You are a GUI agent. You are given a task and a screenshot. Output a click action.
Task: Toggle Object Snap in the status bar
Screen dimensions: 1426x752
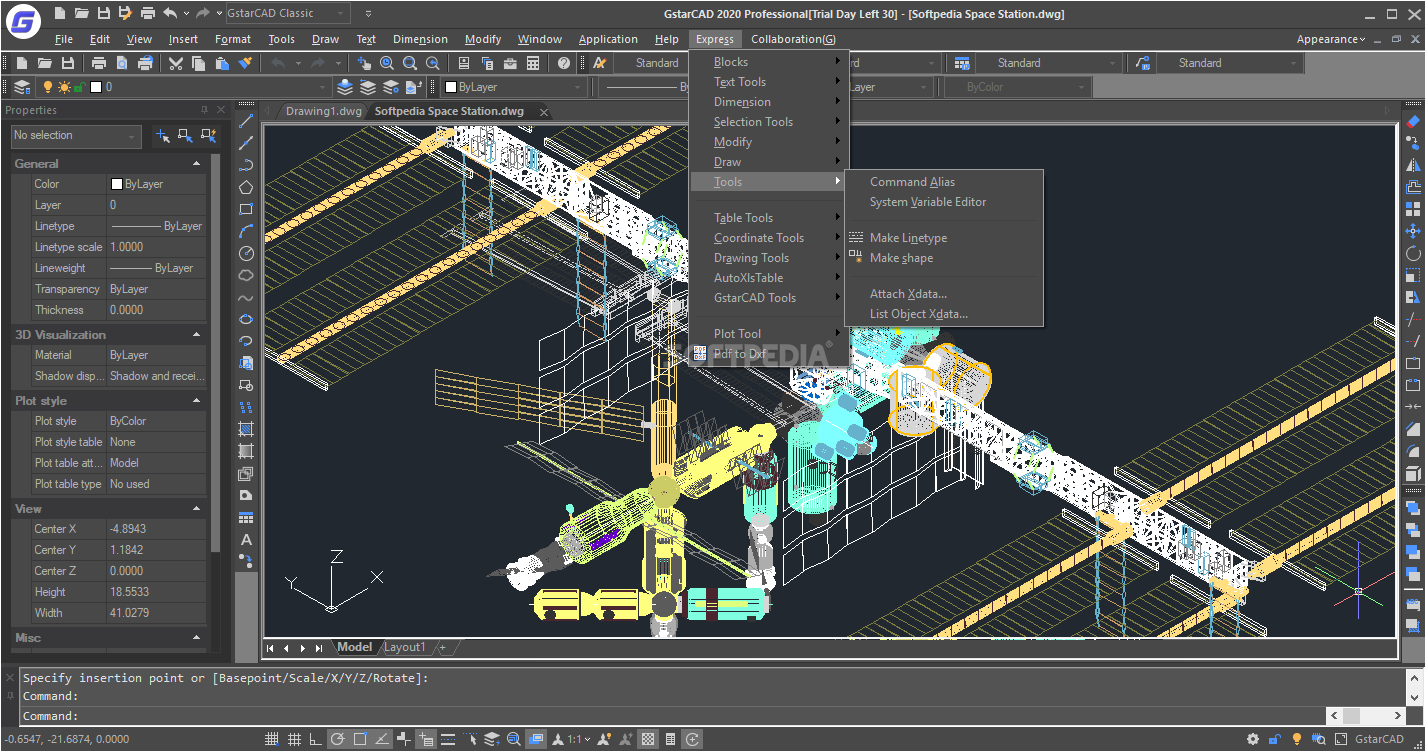click(359, 739)
